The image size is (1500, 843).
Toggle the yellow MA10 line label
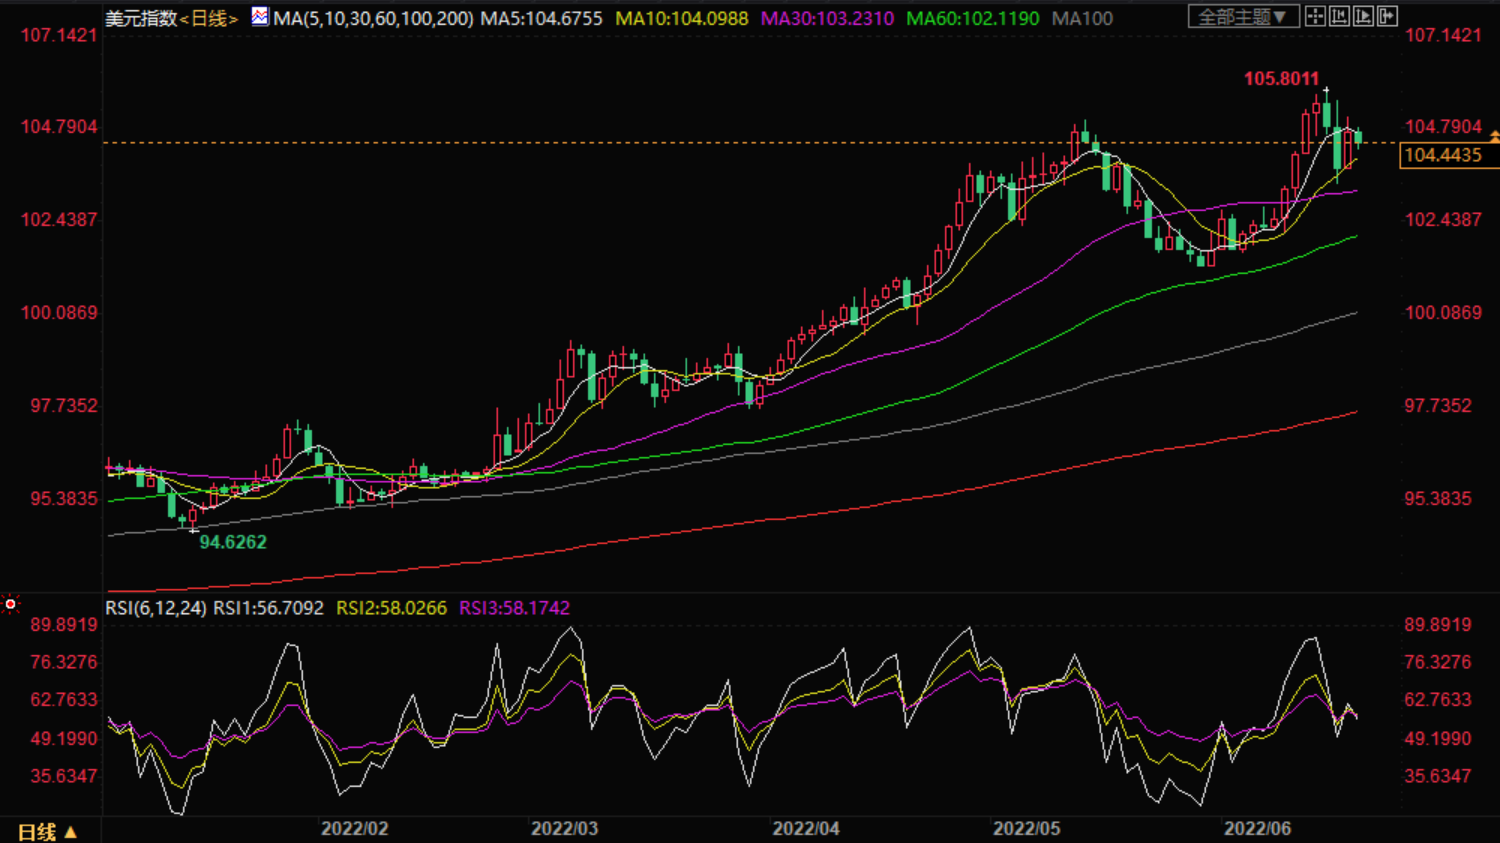(681, 19)
